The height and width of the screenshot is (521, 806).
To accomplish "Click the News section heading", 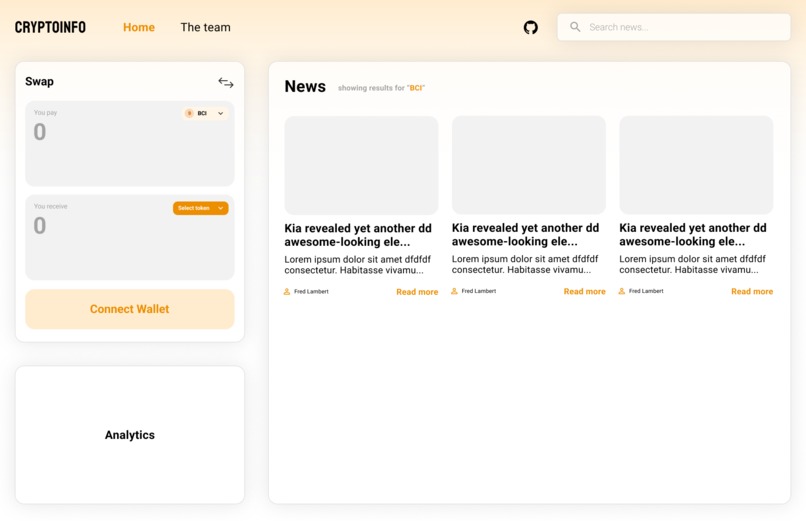I will point(305,86).
